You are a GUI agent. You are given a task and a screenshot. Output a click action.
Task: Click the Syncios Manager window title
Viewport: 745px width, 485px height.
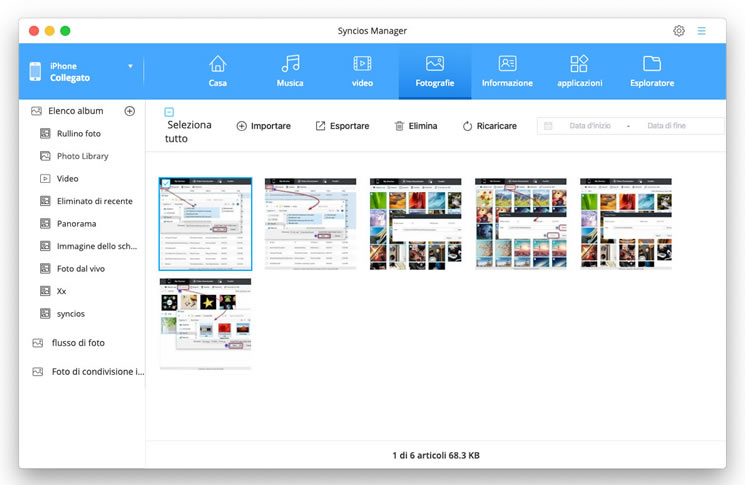[372, 31]
